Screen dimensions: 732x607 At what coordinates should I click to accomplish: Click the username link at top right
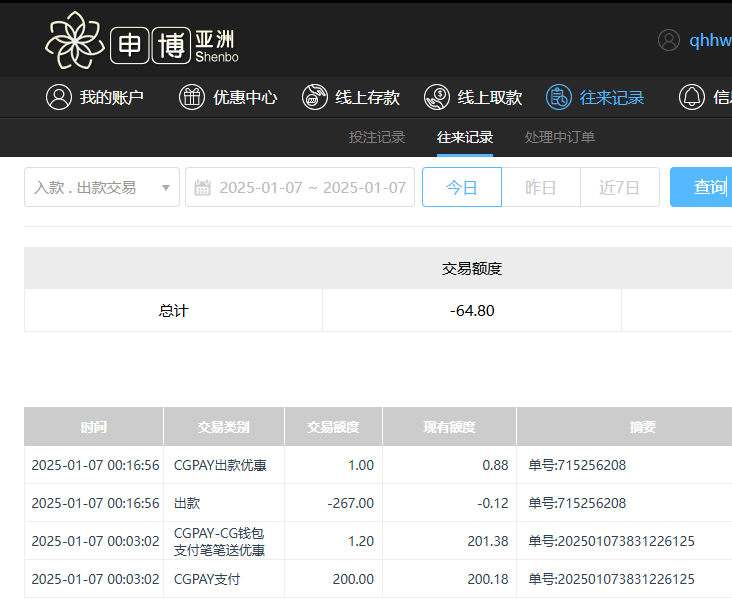click(709, 40)
